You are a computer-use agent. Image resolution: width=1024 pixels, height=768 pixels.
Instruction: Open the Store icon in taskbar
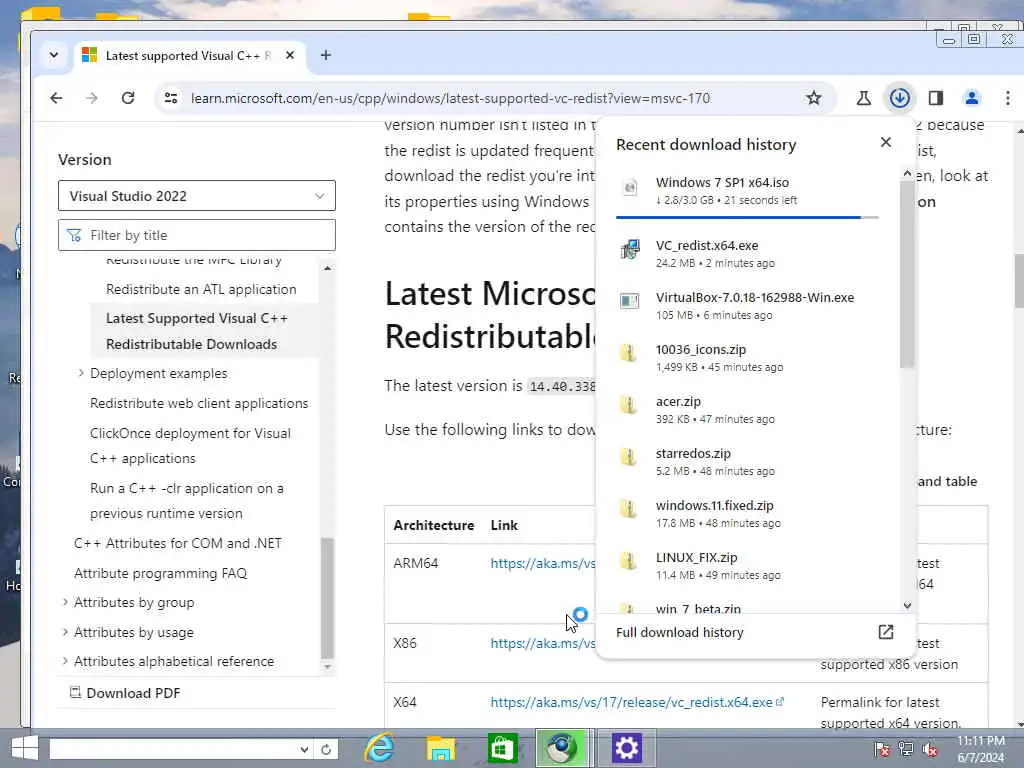coord(502,748)
